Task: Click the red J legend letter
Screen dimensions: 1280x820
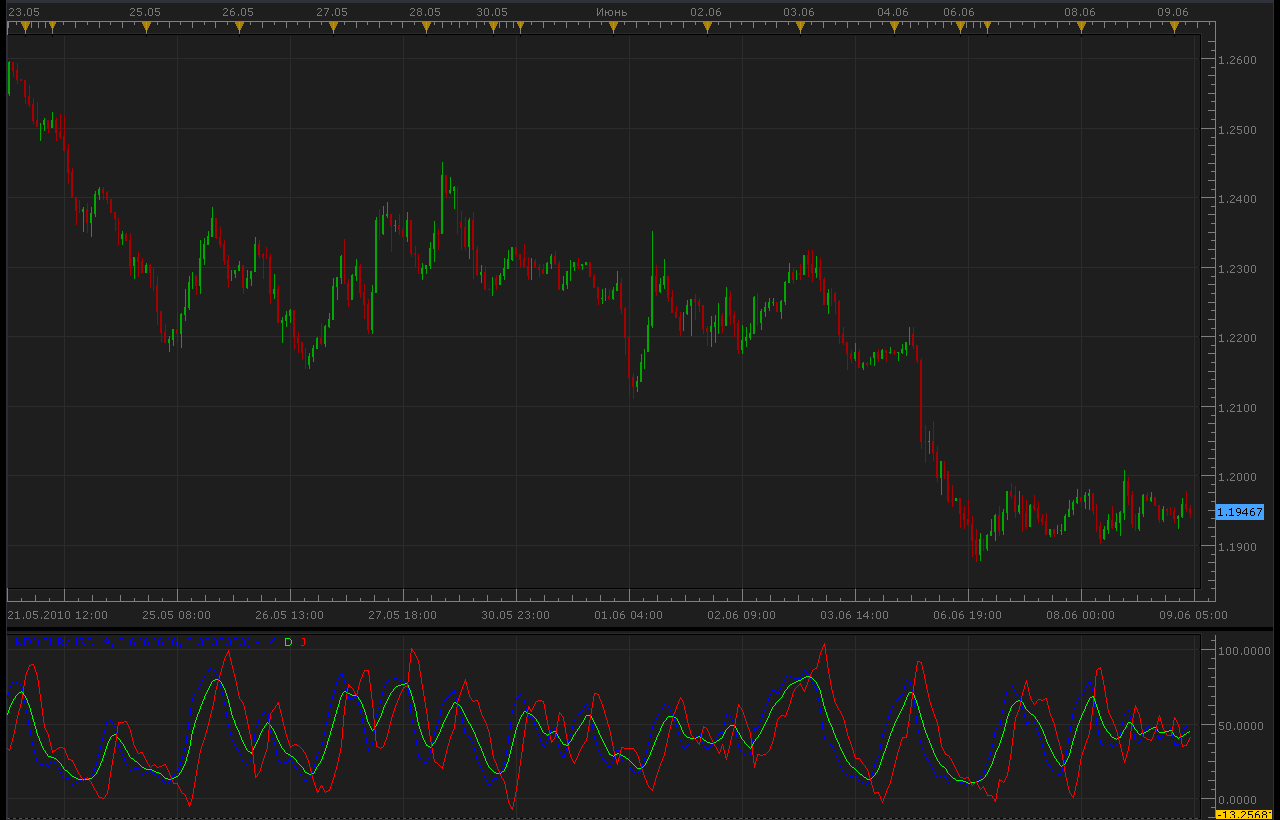Action: coord(303,642)
